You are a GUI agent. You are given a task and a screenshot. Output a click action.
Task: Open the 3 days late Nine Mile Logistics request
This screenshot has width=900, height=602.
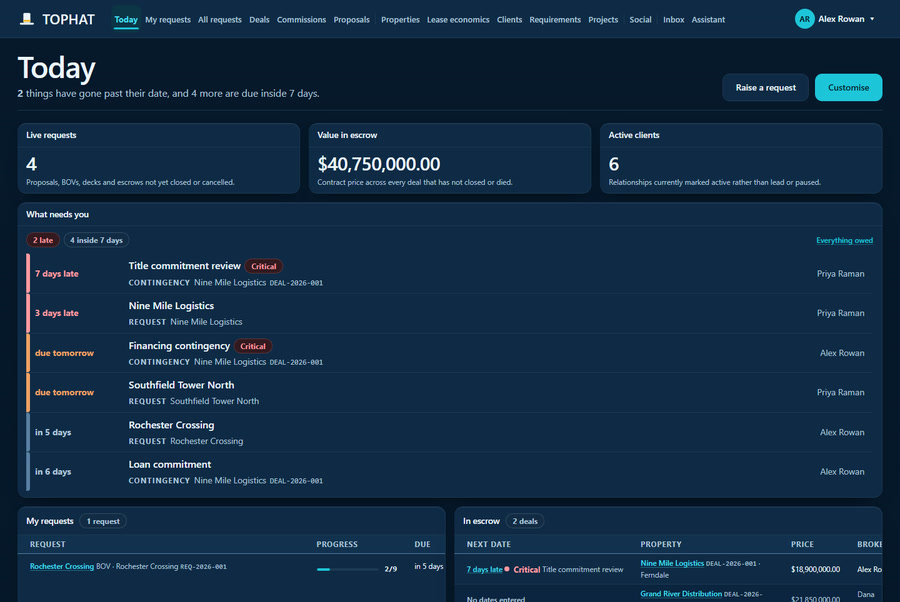451,313
